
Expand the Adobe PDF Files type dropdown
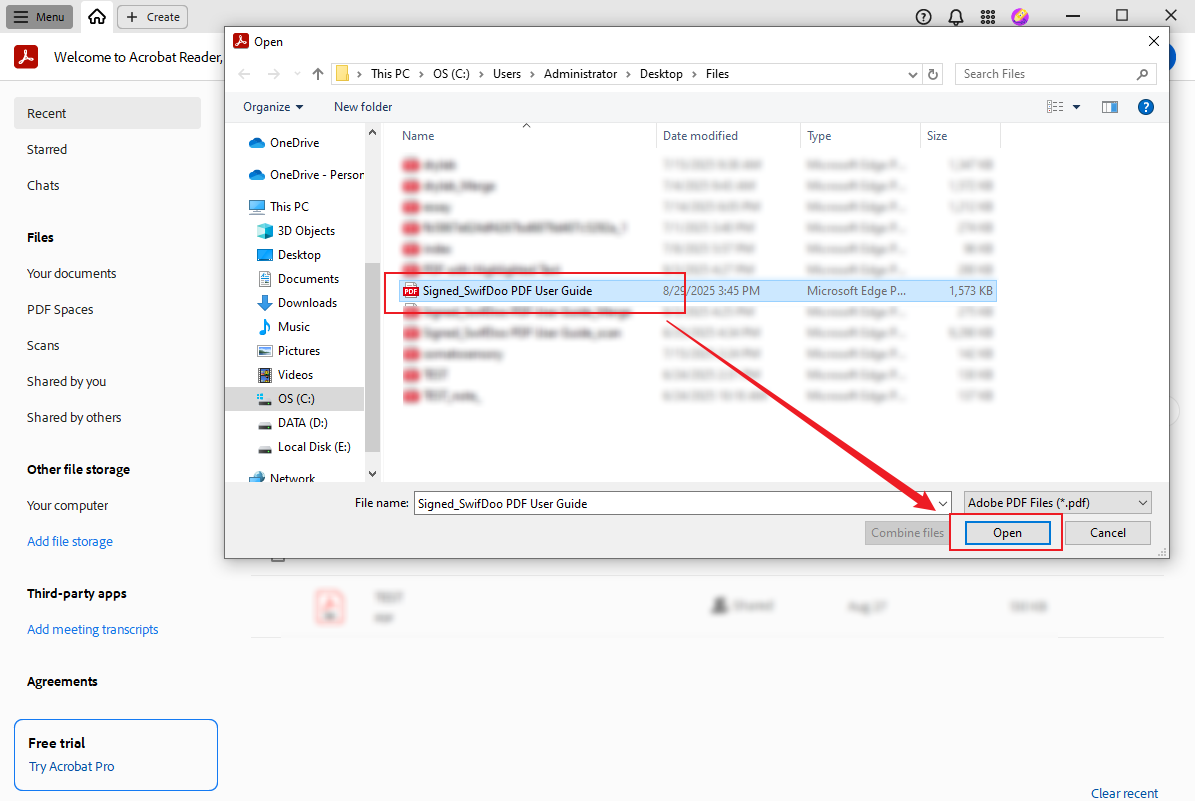pyautogui.click(x=1057, y=503)
